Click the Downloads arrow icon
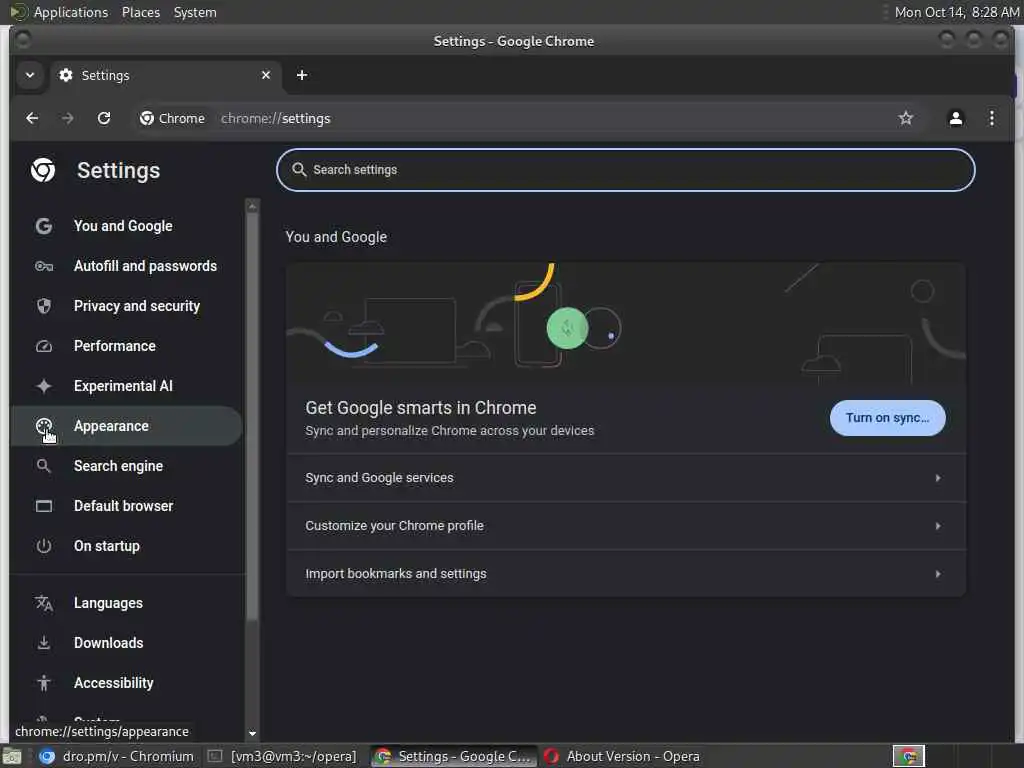Screen dimensions: 1024x768 [44, 643]
